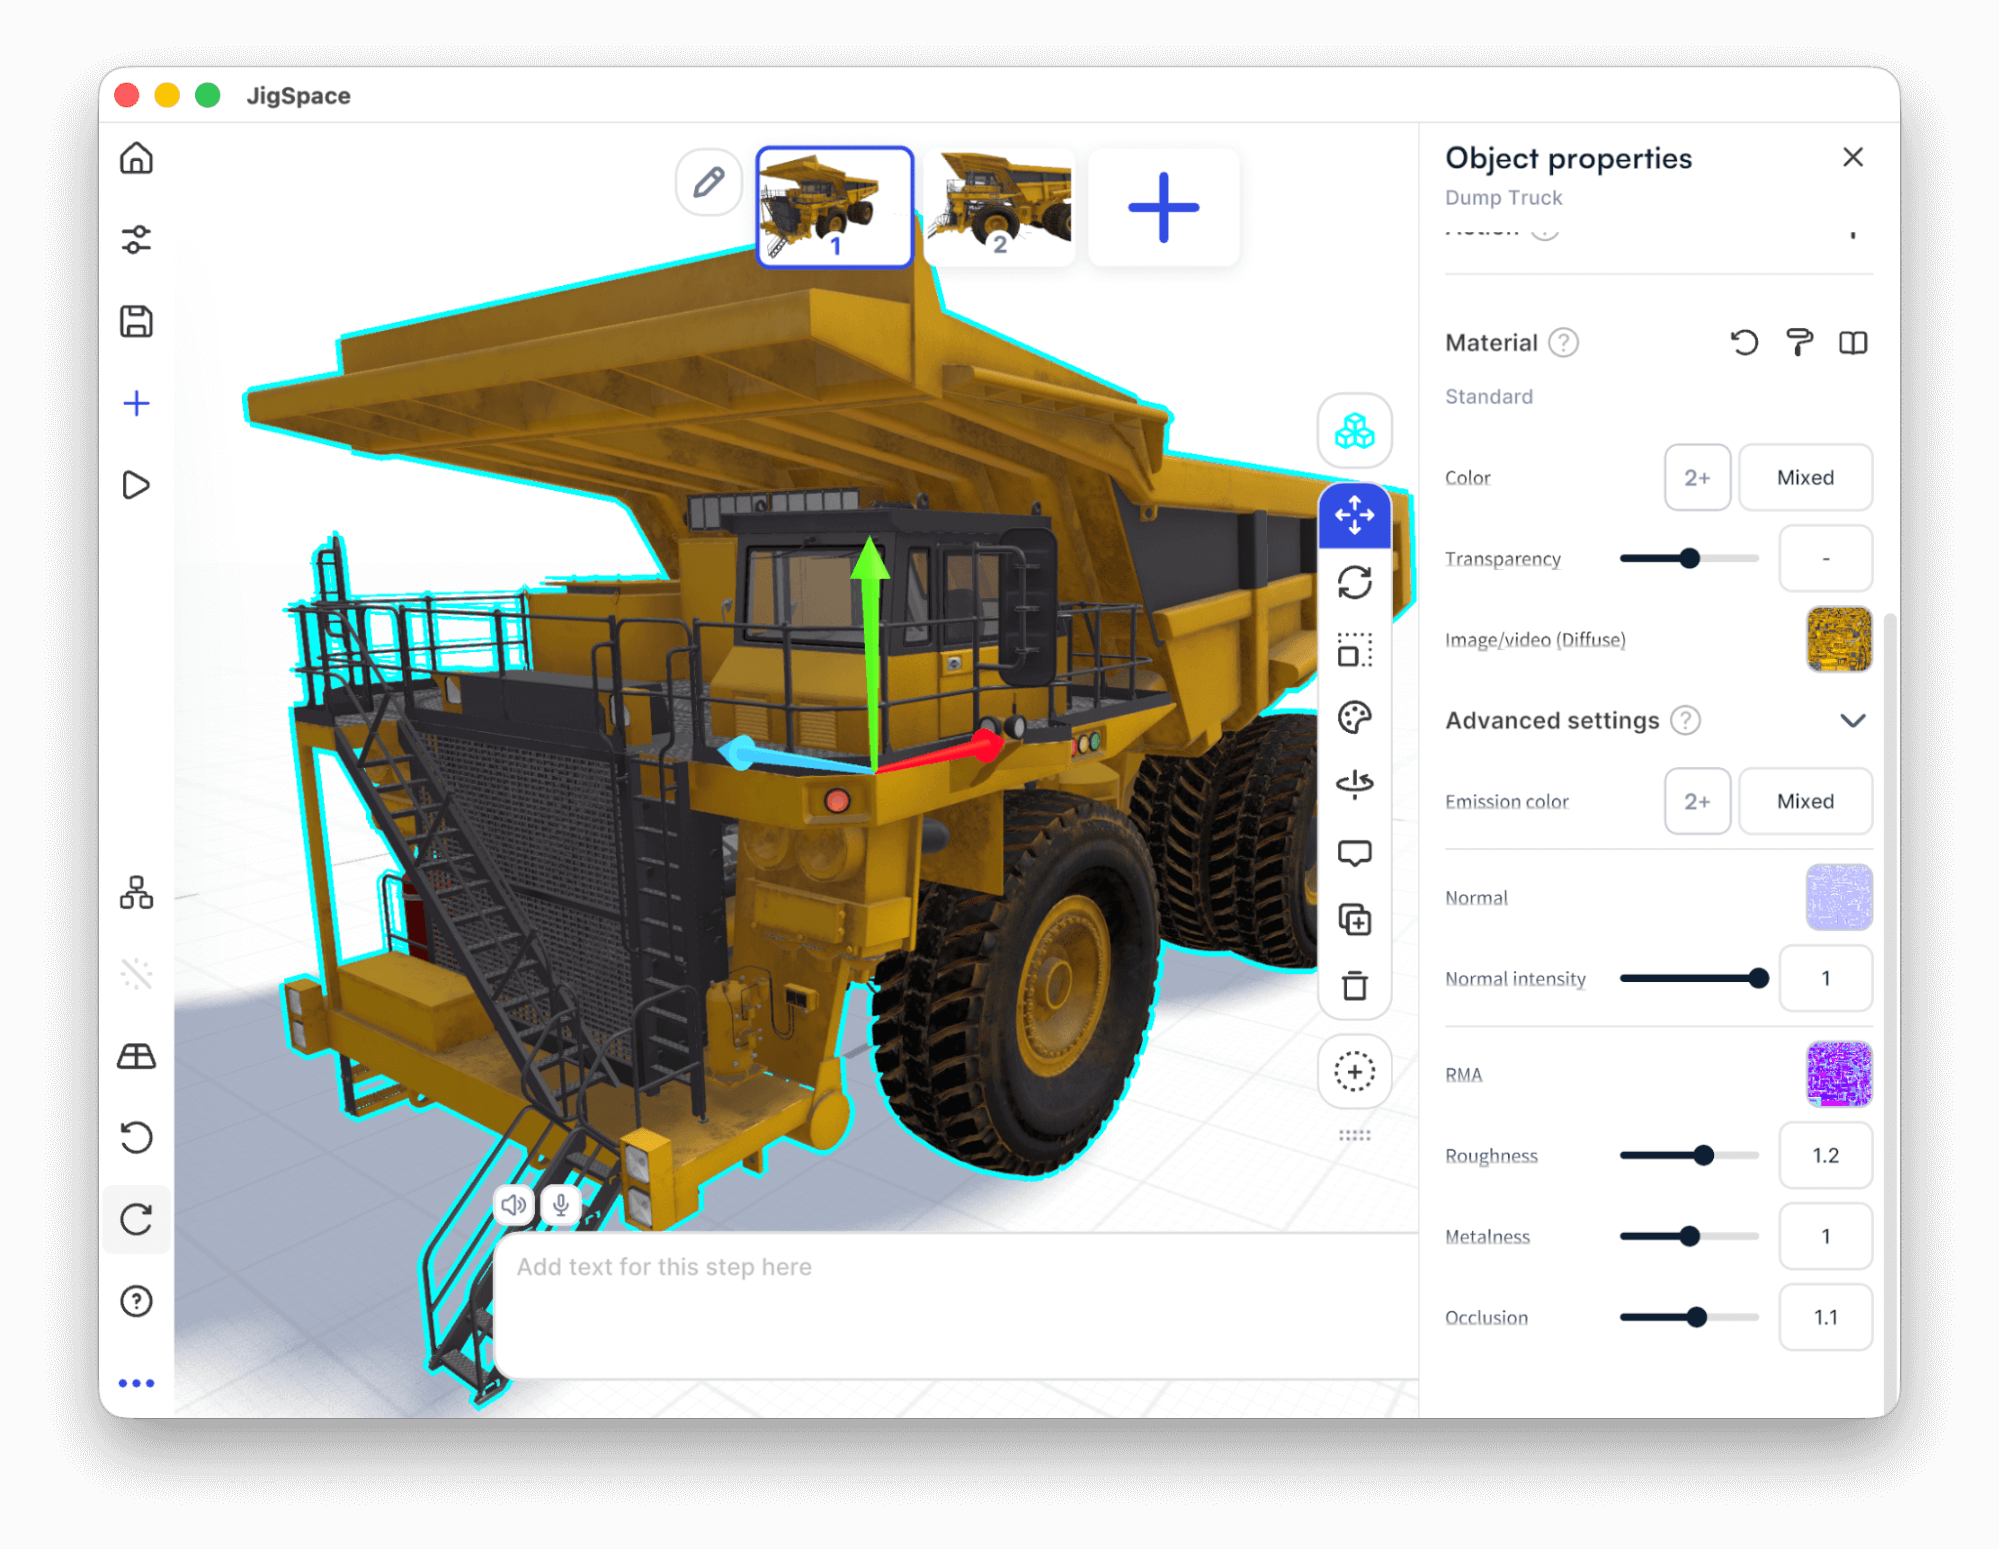The height and width of the screenshot is (1549, 1999).
Task: Add a new step with plus button
Action: click(x=1163, y=207)
